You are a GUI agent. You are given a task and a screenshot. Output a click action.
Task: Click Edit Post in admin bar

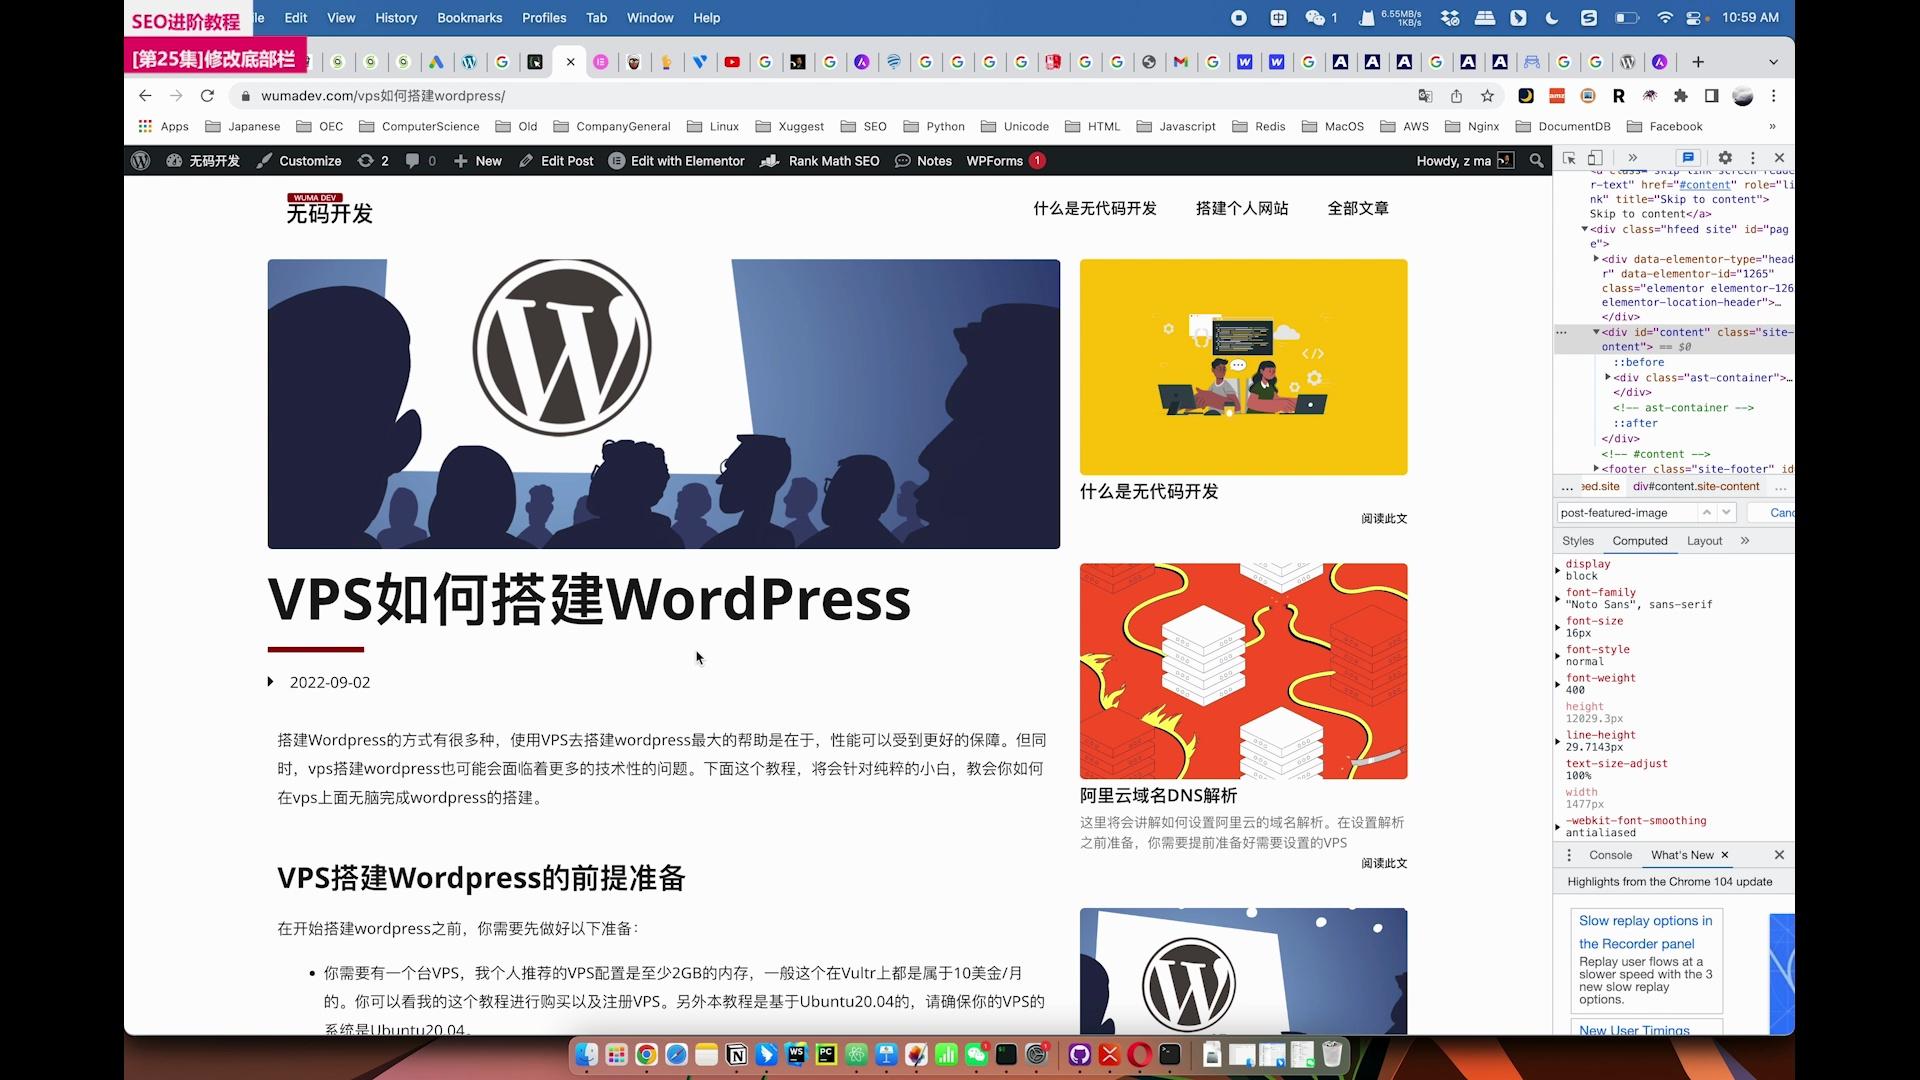pos(556,160)
